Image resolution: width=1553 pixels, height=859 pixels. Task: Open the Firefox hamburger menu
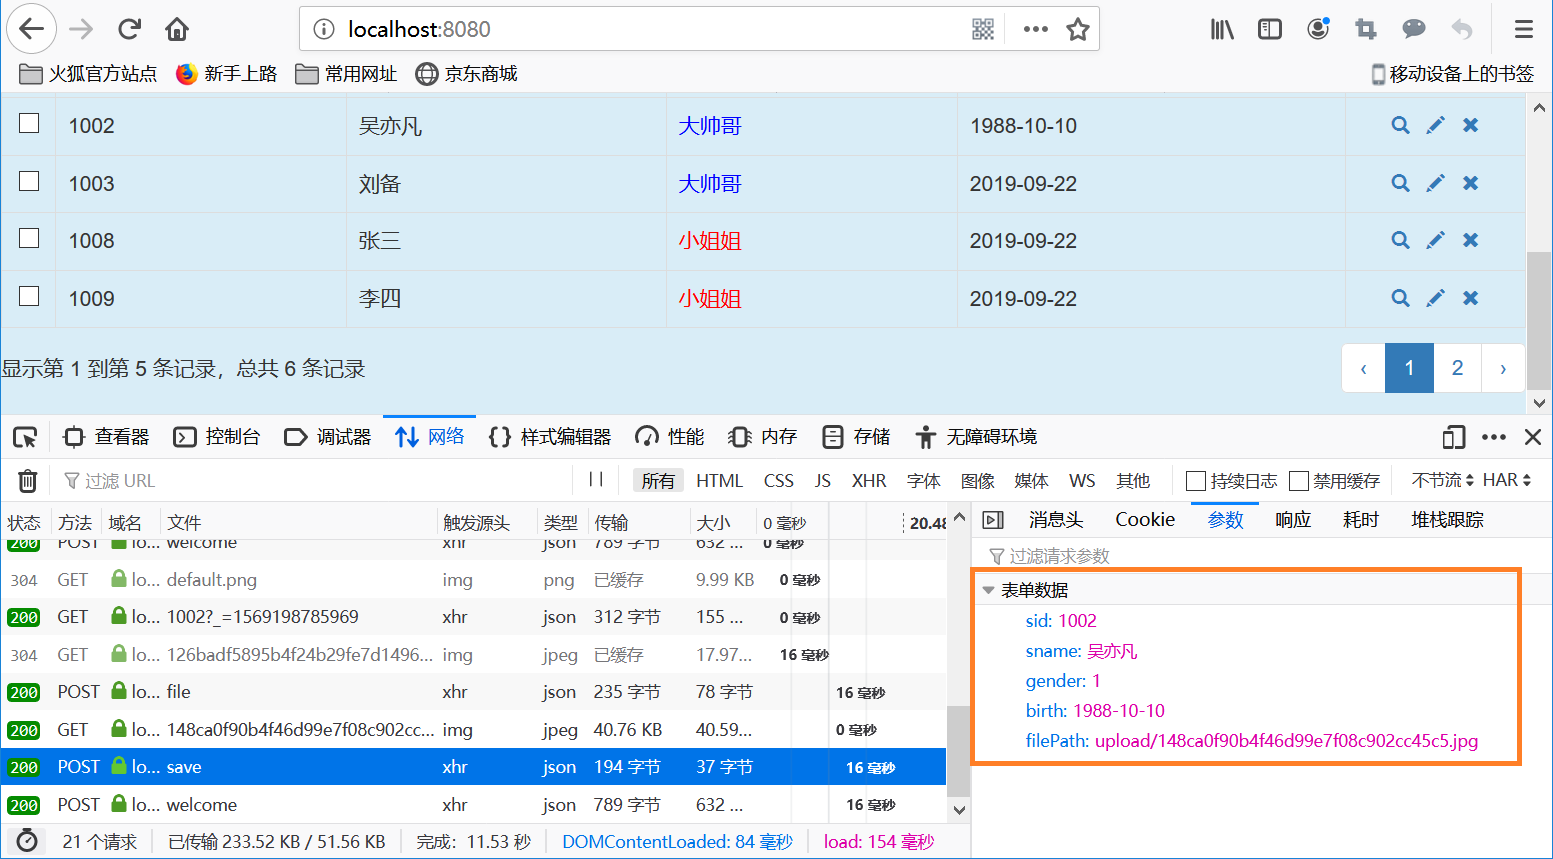coord(1524,29)
